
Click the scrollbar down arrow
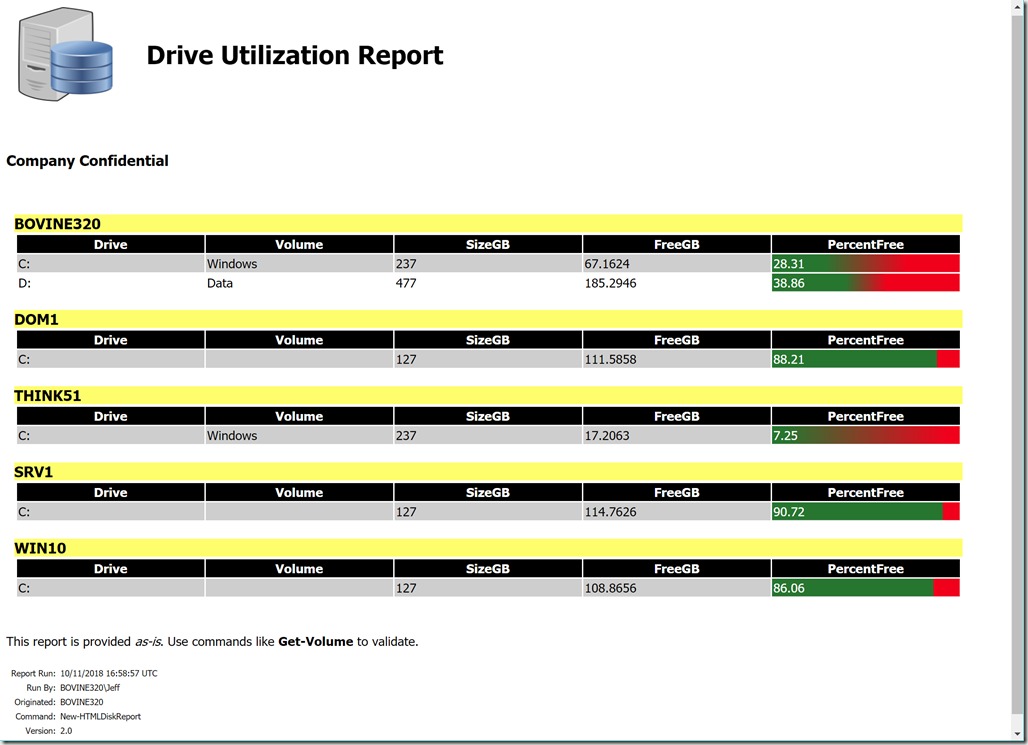tap(1019, 733)
